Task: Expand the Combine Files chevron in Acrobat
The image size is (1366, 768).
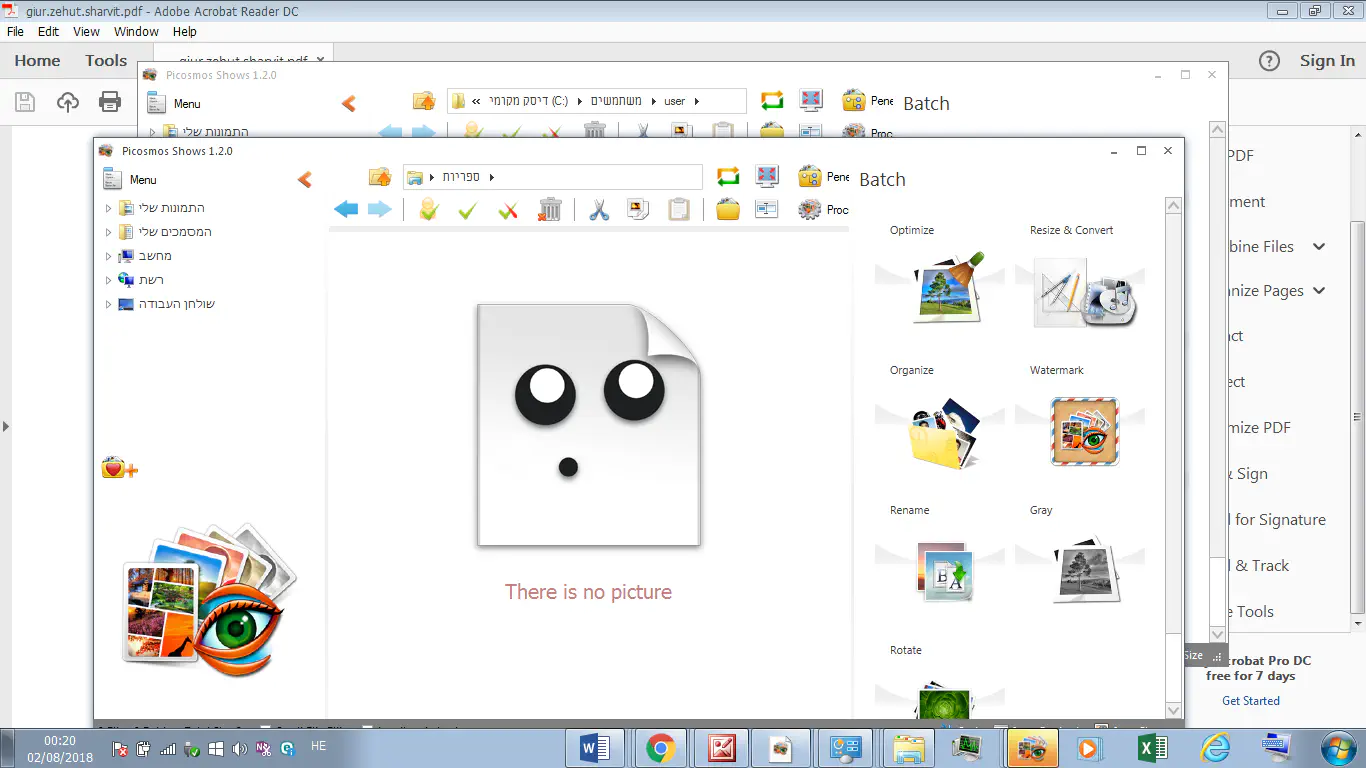Action: click(1318, 246)
